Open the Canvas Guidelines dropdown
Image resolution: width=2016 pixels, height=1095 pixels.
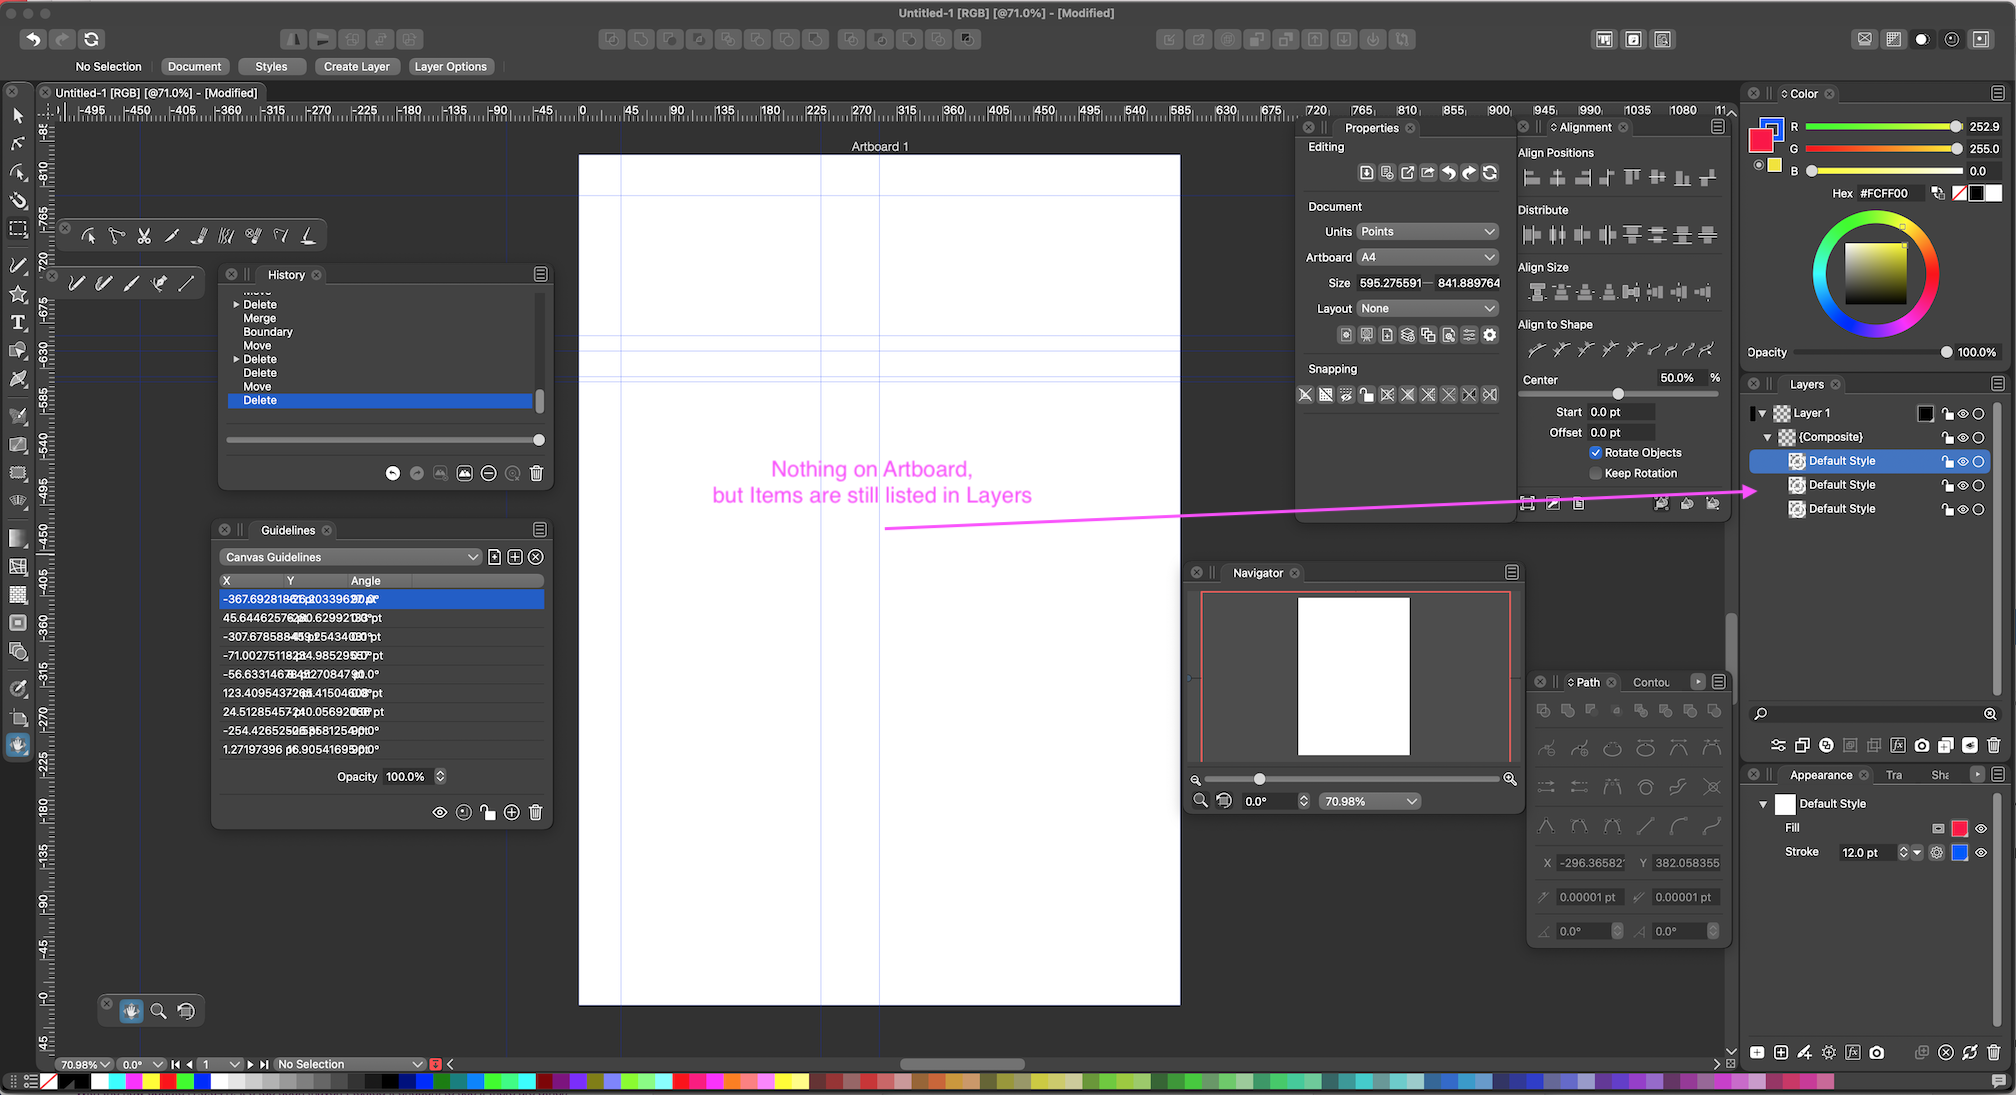click(350, 557)
